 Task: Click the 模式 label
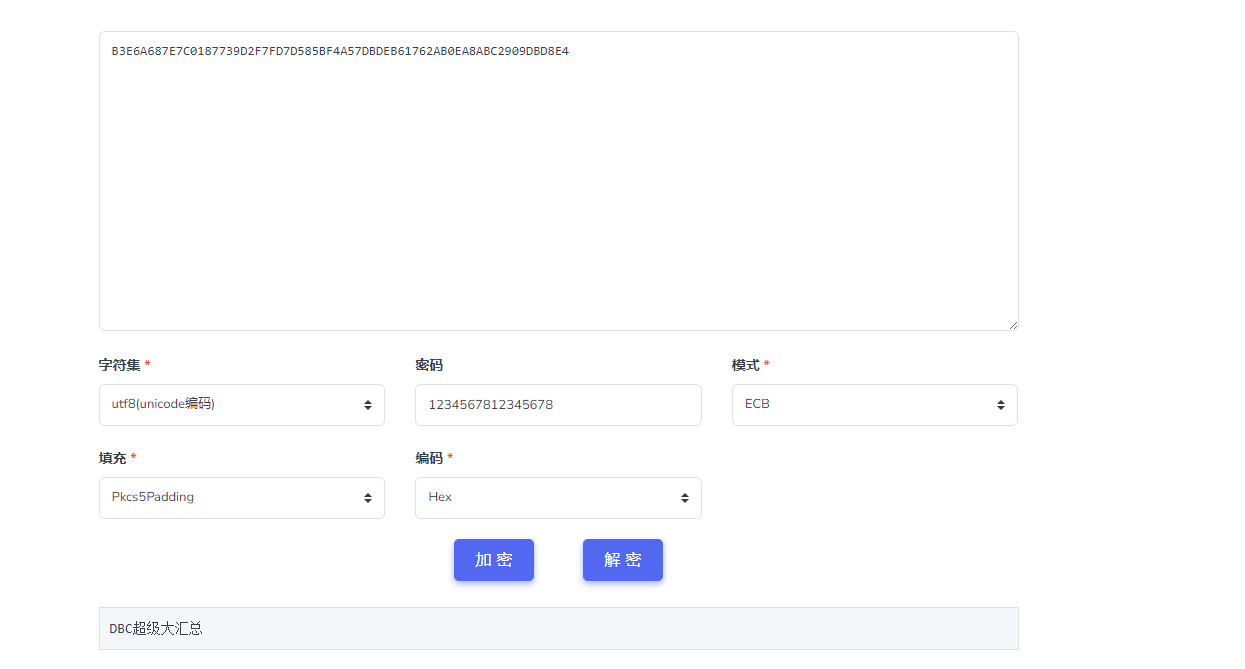(745, 365)
